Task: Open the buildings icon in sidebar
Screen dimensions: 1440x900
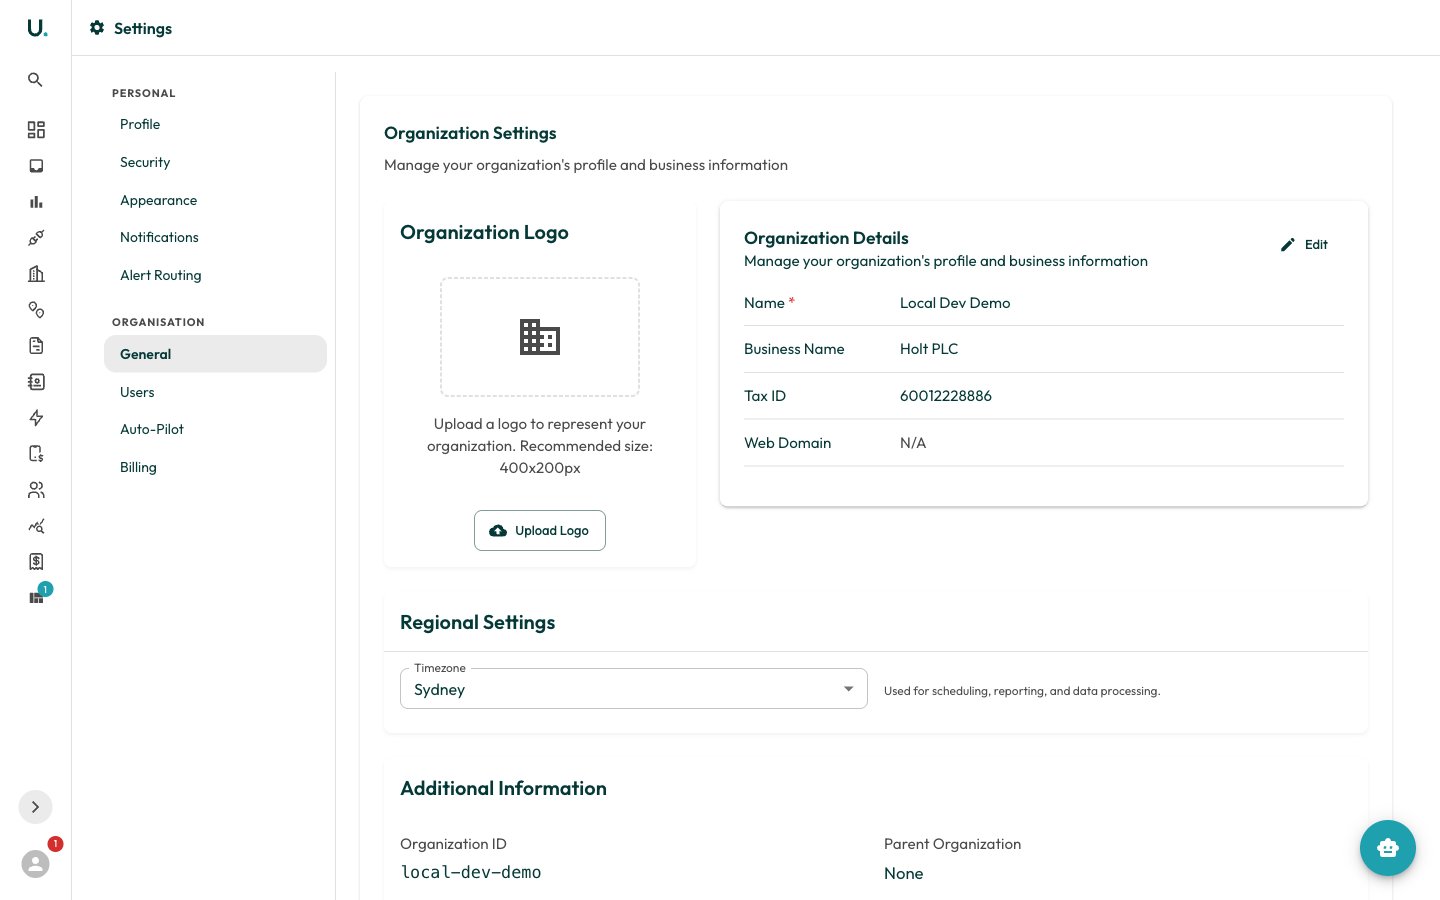Action: (36, 274)
